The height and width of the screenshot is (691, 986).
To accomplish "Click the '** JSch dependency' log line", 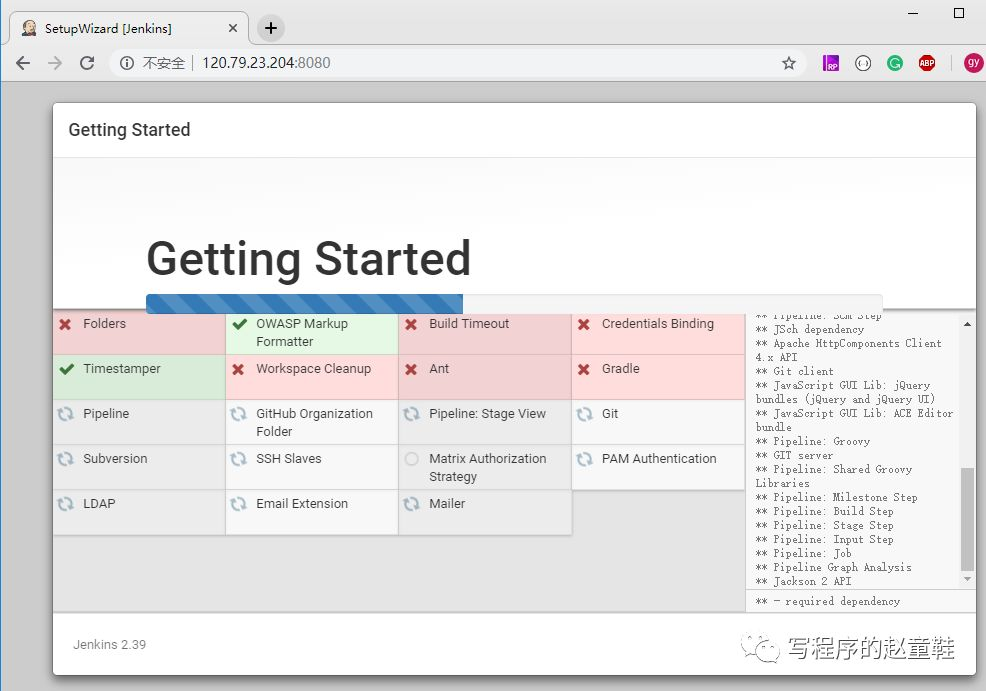I will 809,329.
